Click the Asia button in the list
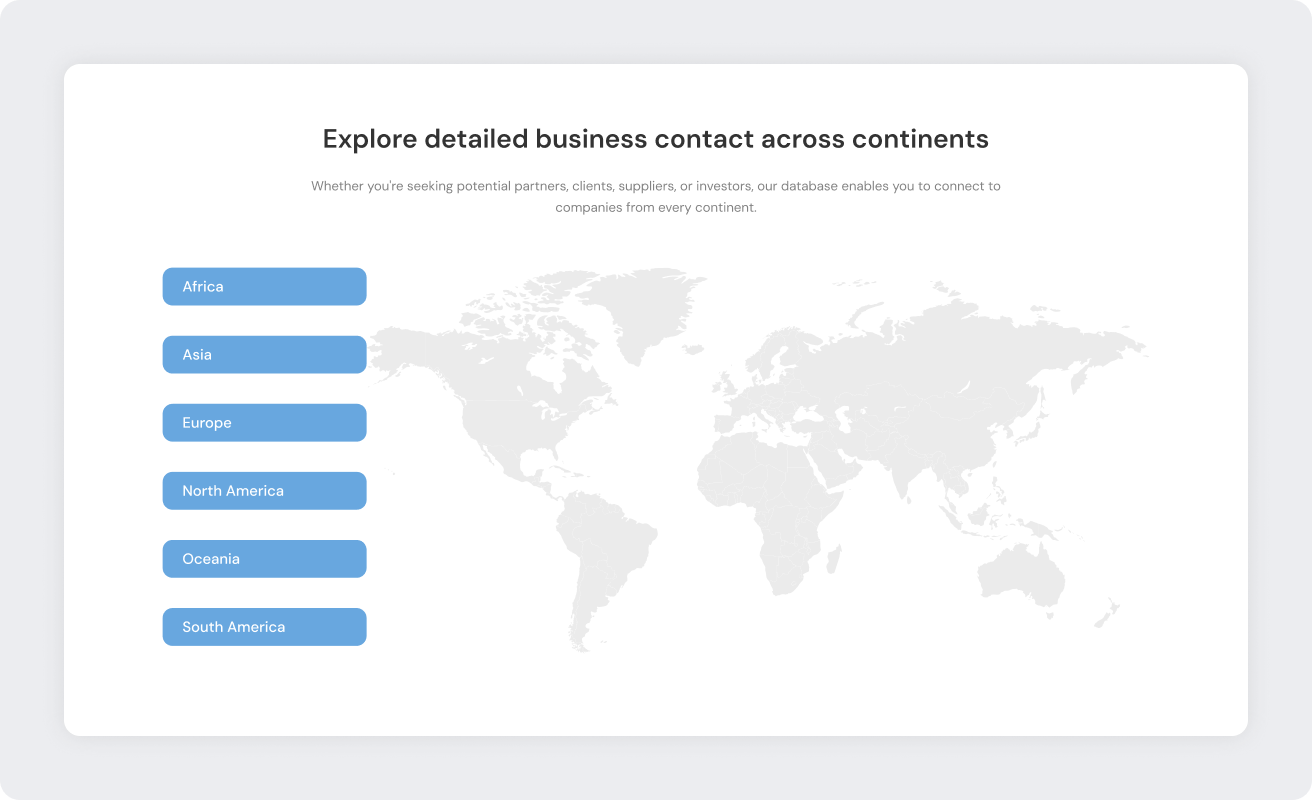The image size is (1312, 800). (264, 355)
